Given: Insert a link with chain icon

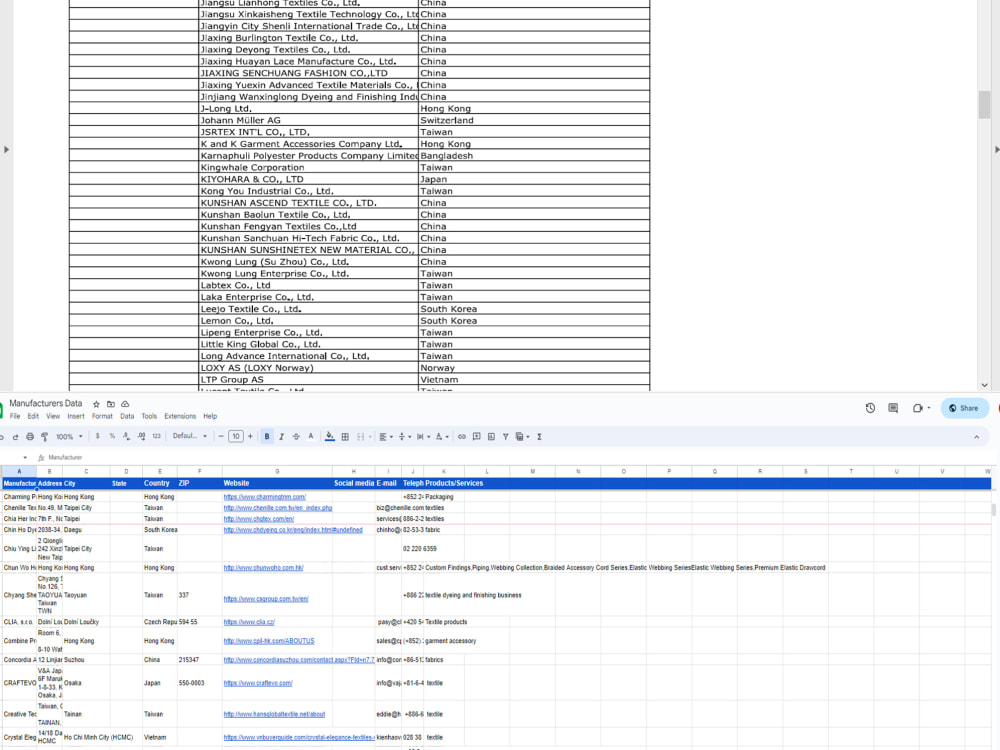Looking at the screenshot, I should [x=462, y=437].
